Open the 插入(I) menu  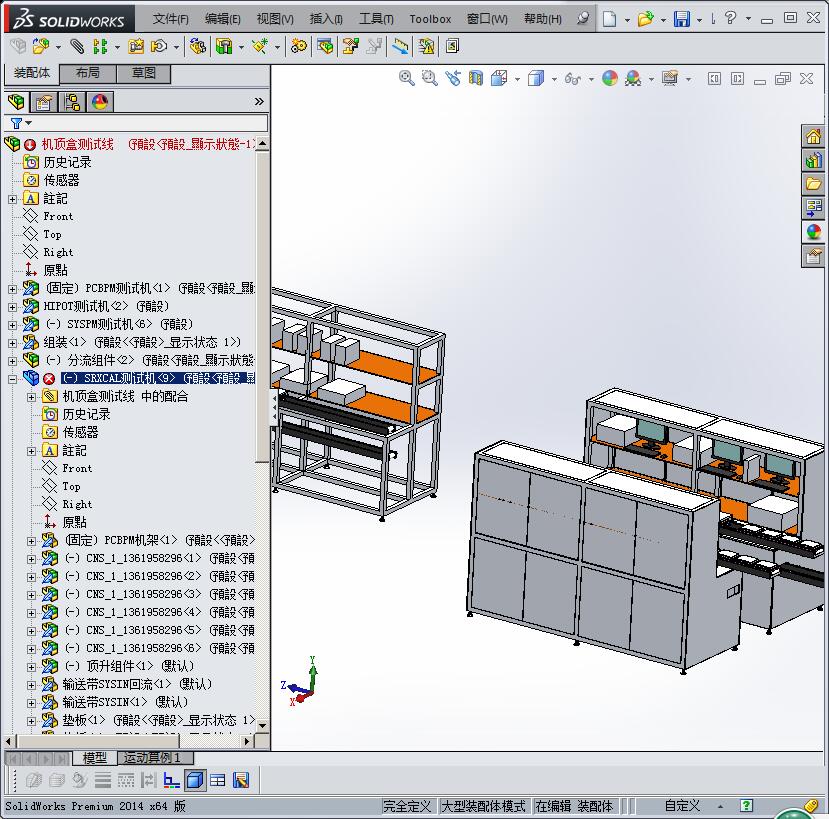326,19
